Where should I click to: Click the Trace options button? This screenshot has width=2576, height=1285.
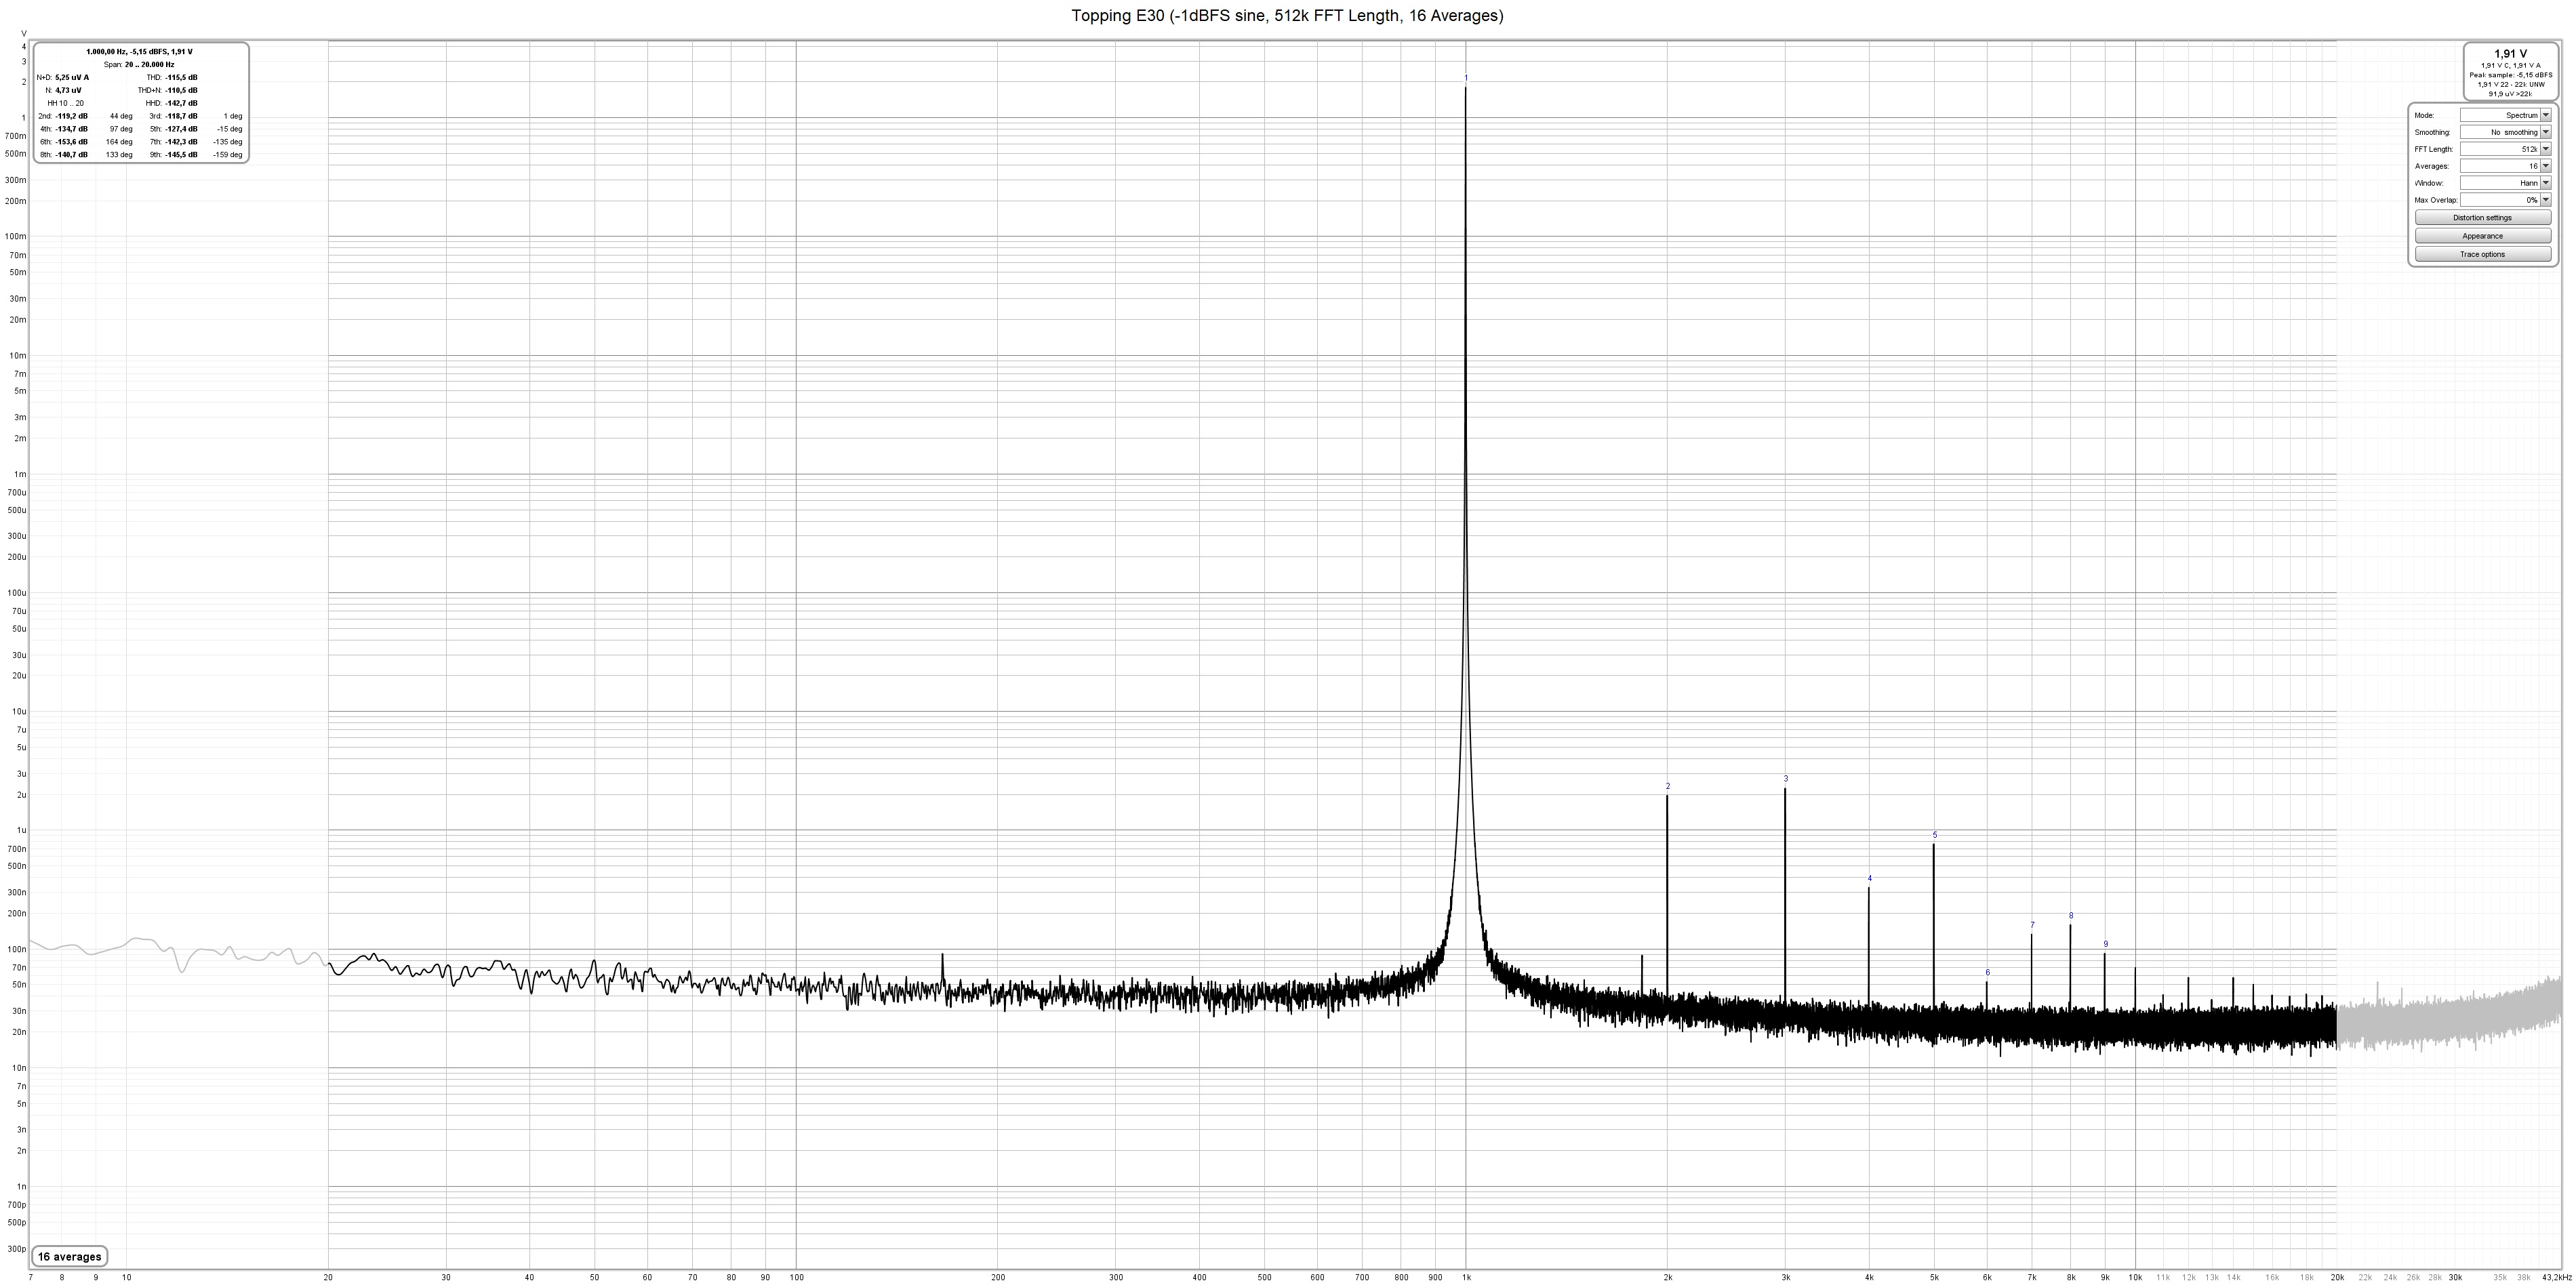tap(2482, 254)
